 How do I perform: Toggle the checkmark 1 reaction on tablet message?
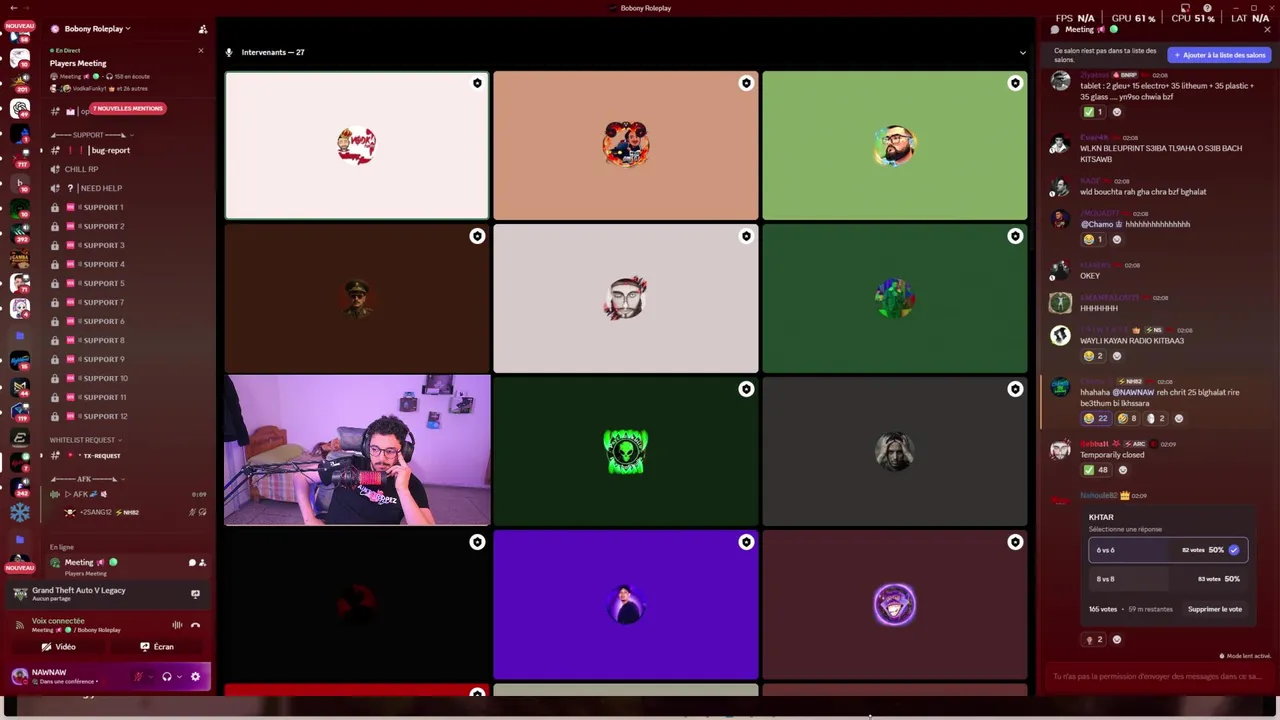[1093, 112]
